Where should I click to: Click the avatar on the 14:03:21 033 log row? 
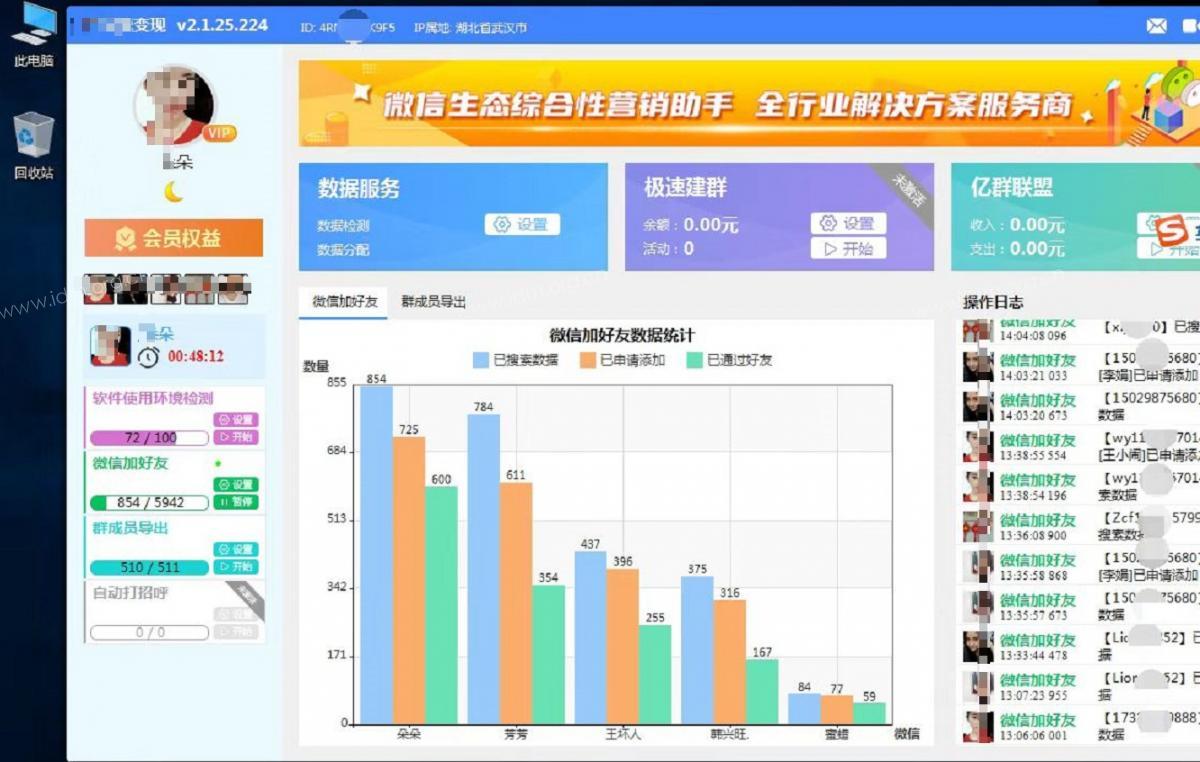(x=977, y=367)
